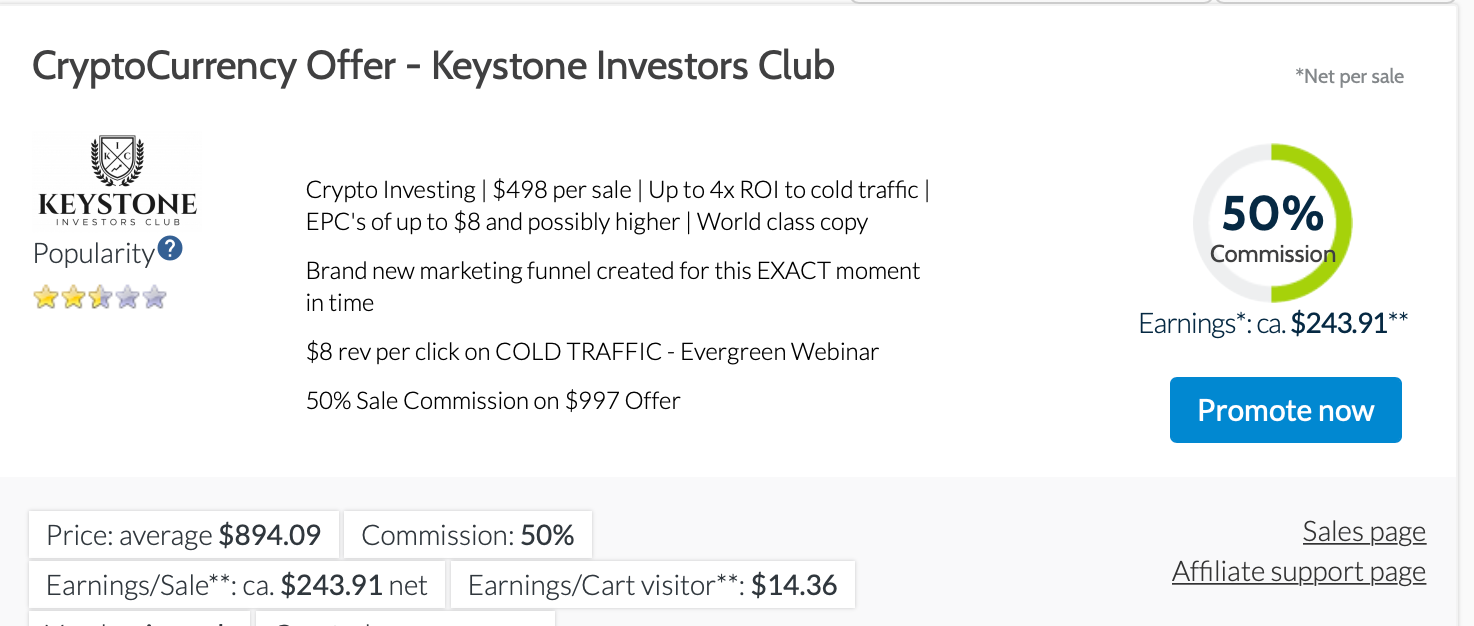
Task: Click the first gold popularity star
Action: pos(45,297)
